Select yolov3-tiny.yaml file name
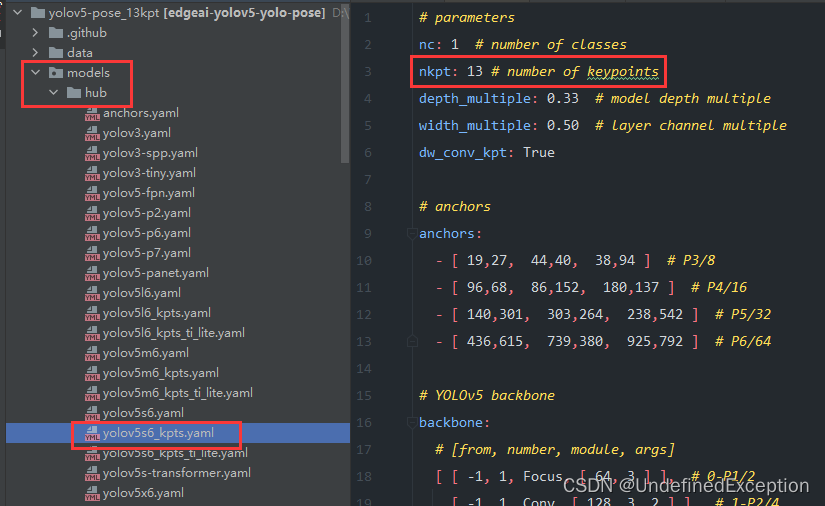 [x=149, y=173]
